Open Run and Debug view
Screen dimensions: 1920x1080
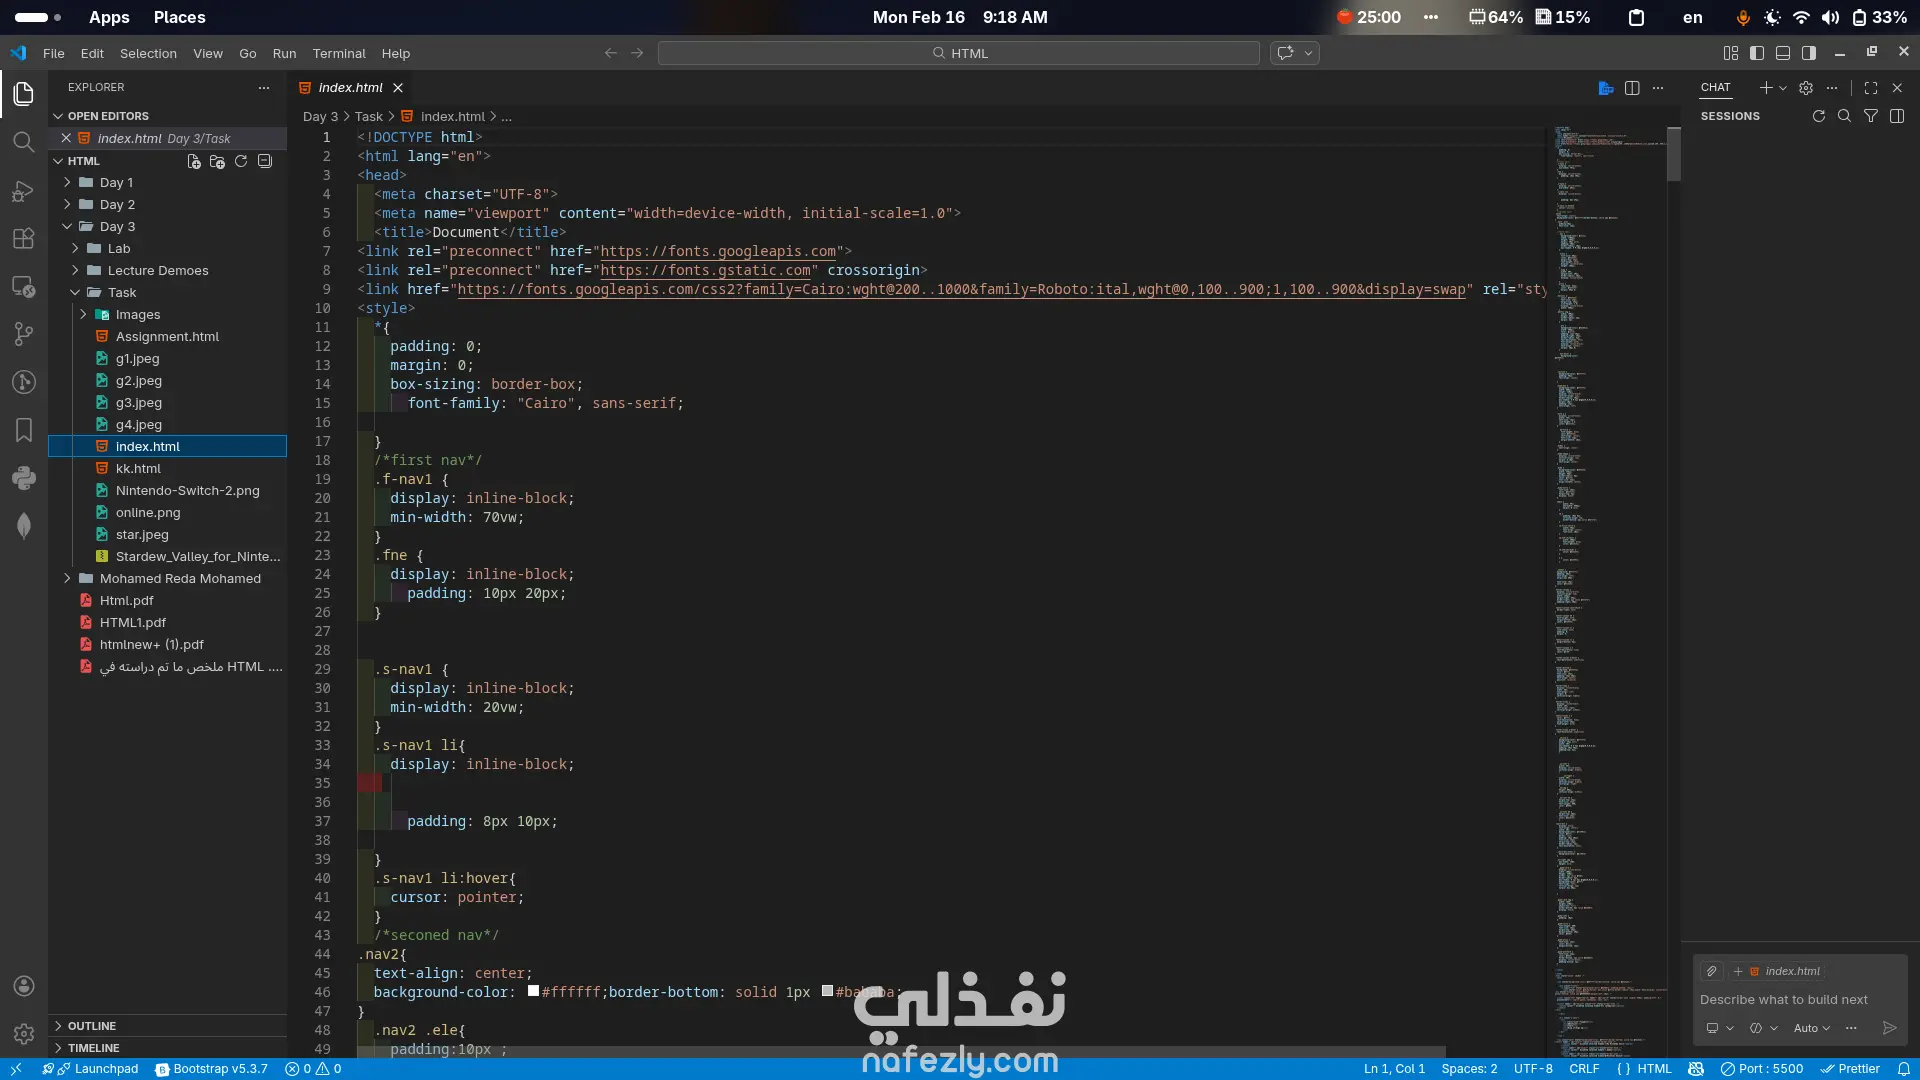(x=24, y=190)
